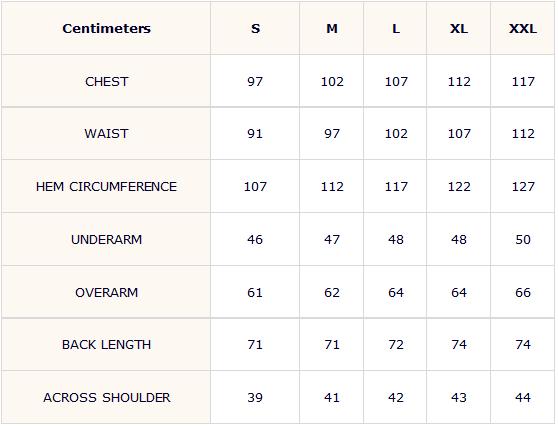Viewport: 558px width, 427px height.
Task: Click hem circumference value 127 for XXL
Action: pos(523,186)
